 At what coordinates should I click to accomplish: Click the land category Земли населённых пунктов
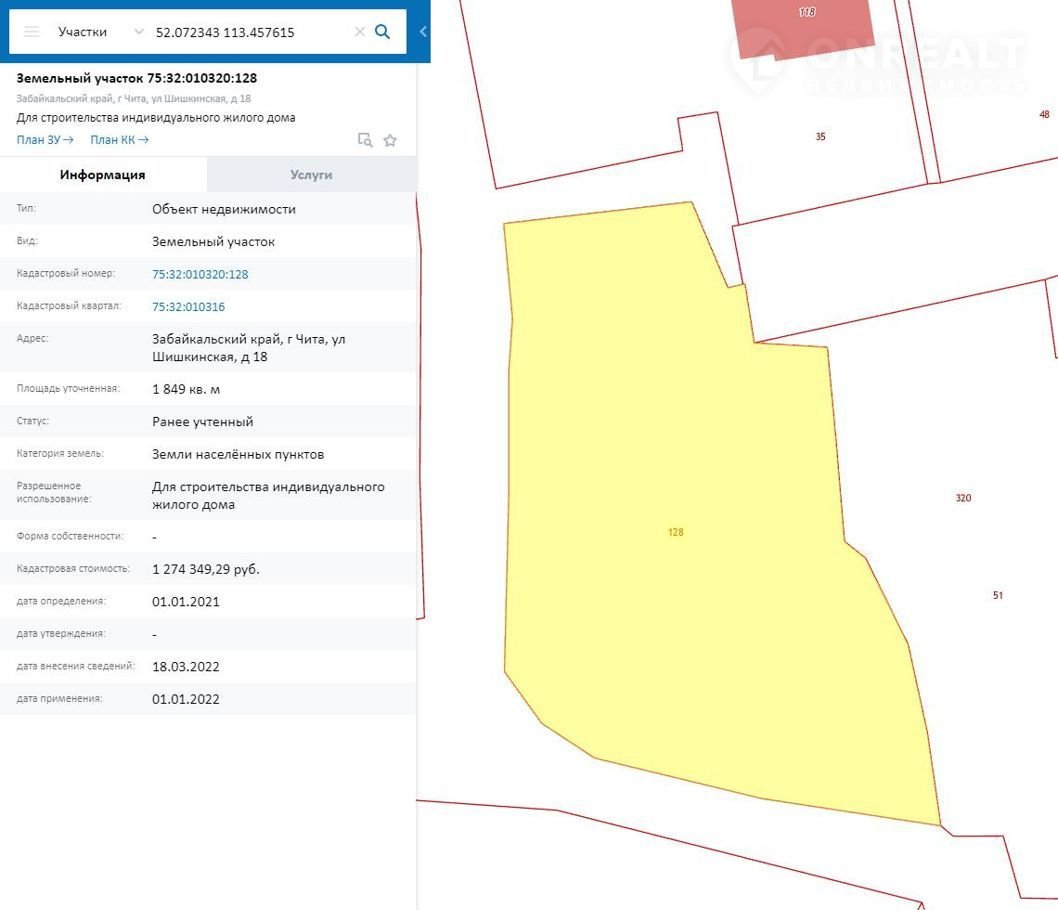238,455
